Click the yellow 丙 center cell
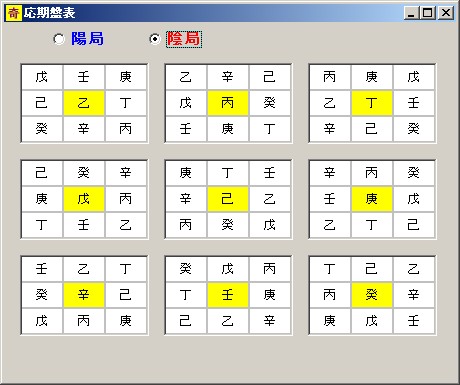Image resolution: width=460 pixels, height=385 pixels. point(228,103)
